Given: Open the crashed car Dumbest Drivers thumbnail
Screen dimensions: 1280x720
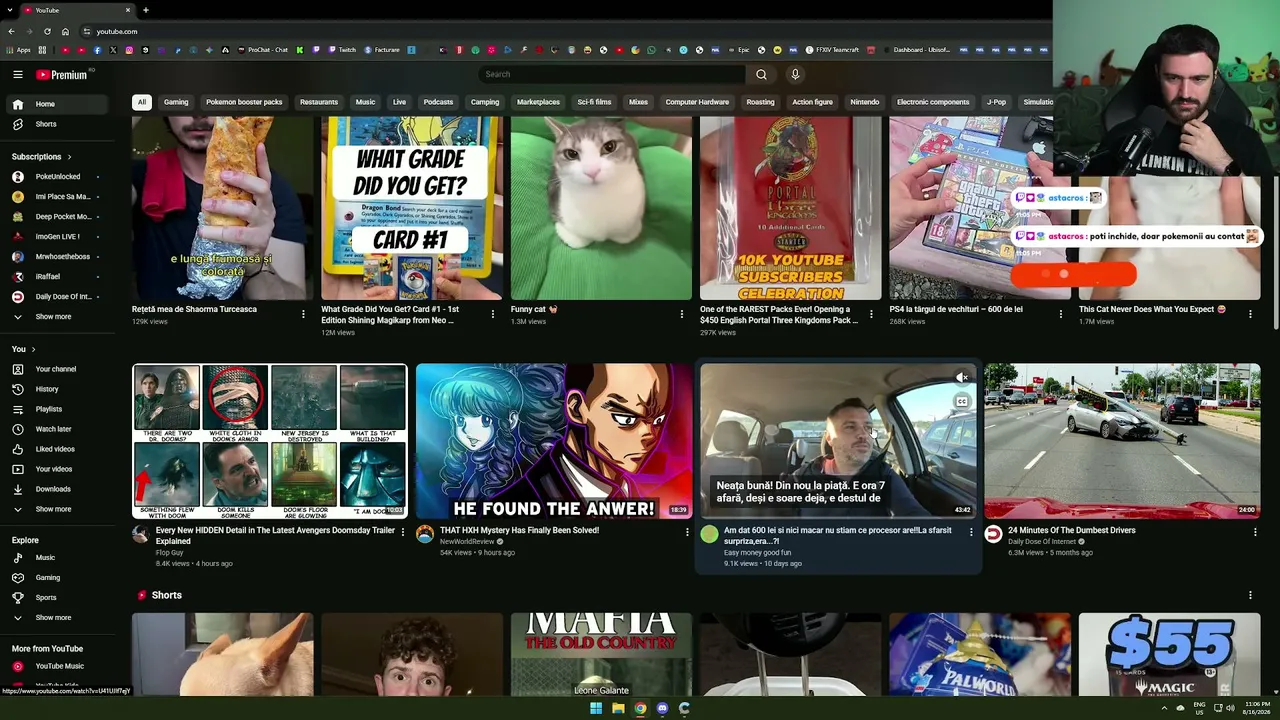Looking at the screenshot, I should point(1122,441).
